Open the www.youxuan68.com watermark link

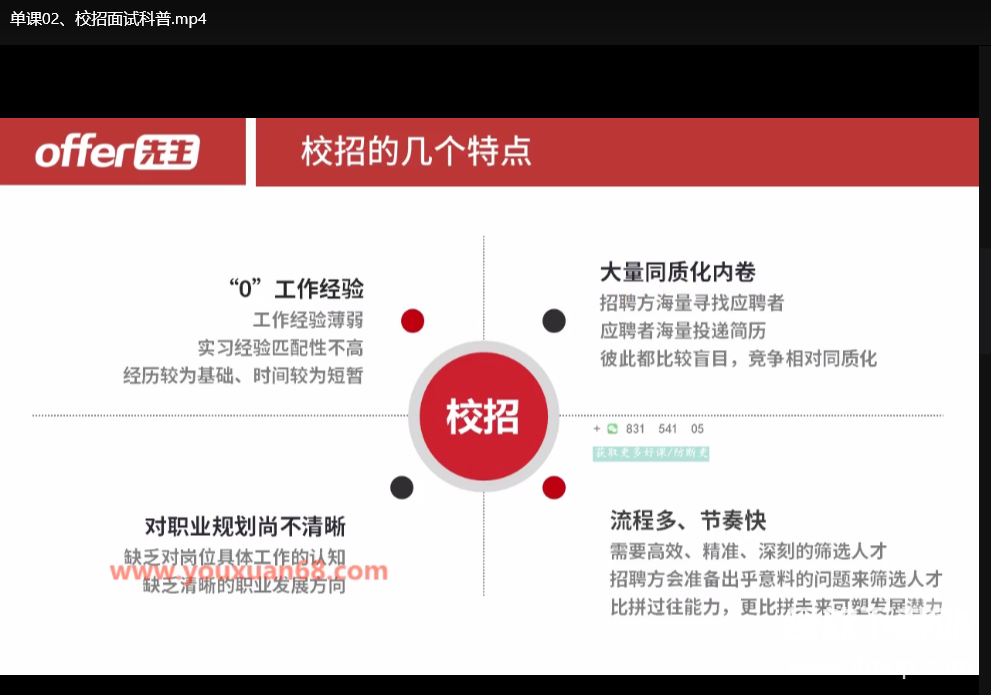(x=248, y=571)
